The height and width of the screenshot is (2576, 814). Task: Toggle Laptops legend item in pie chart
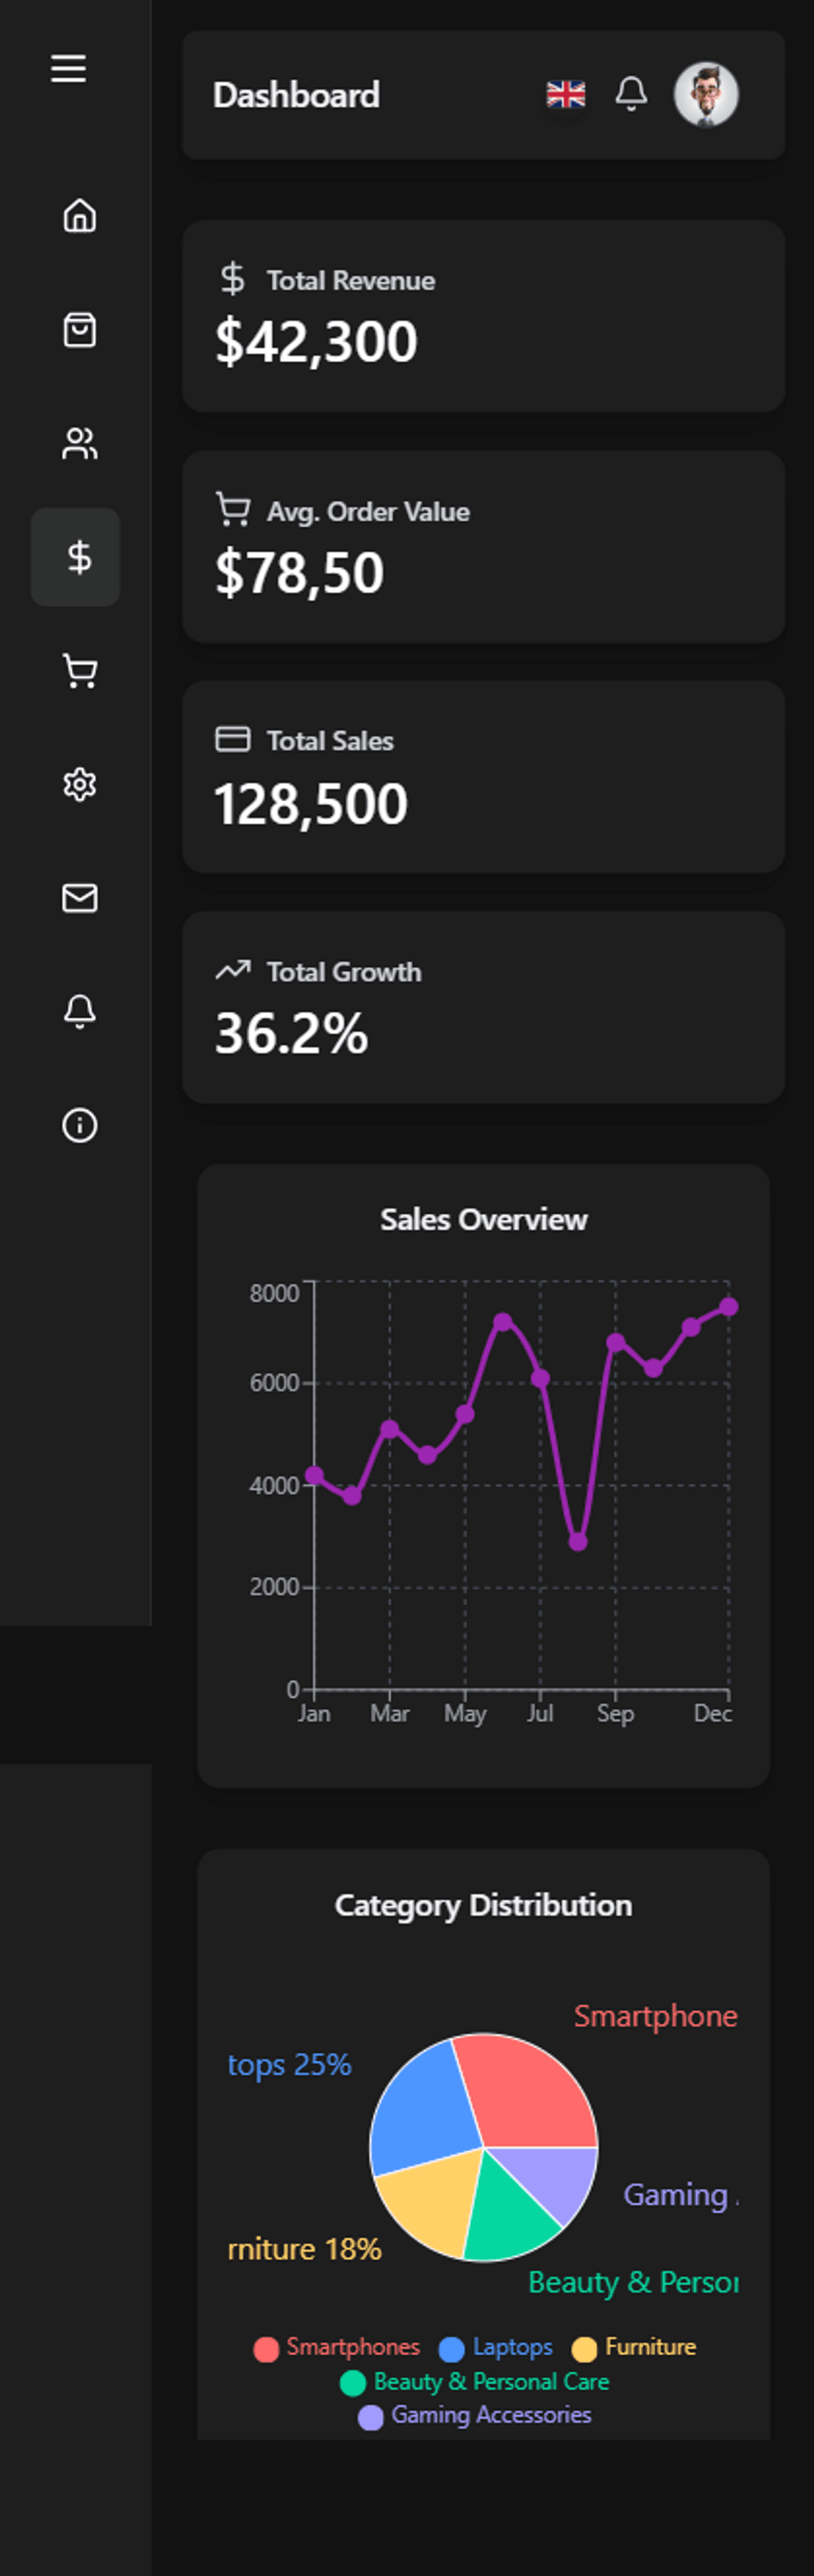[497, 2347]
